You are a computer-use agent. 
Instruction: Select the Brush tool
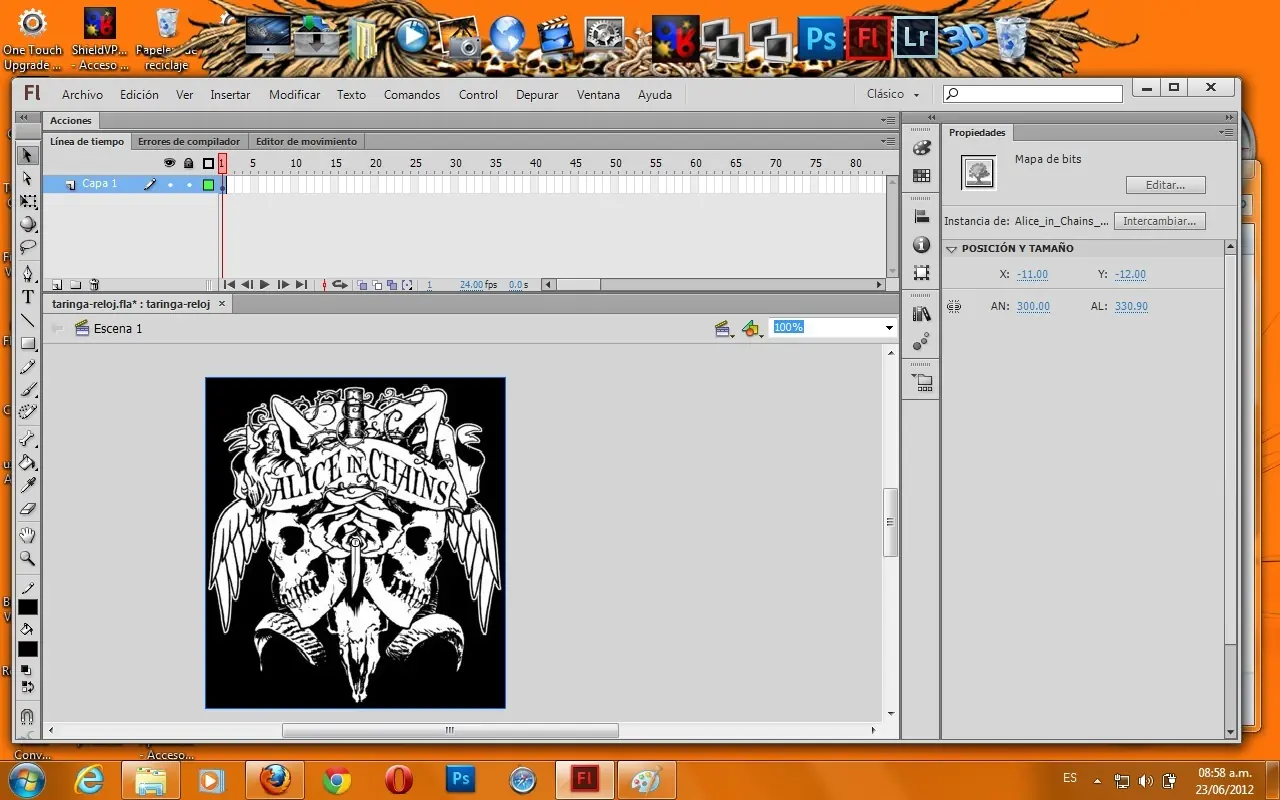click(28, 389)
